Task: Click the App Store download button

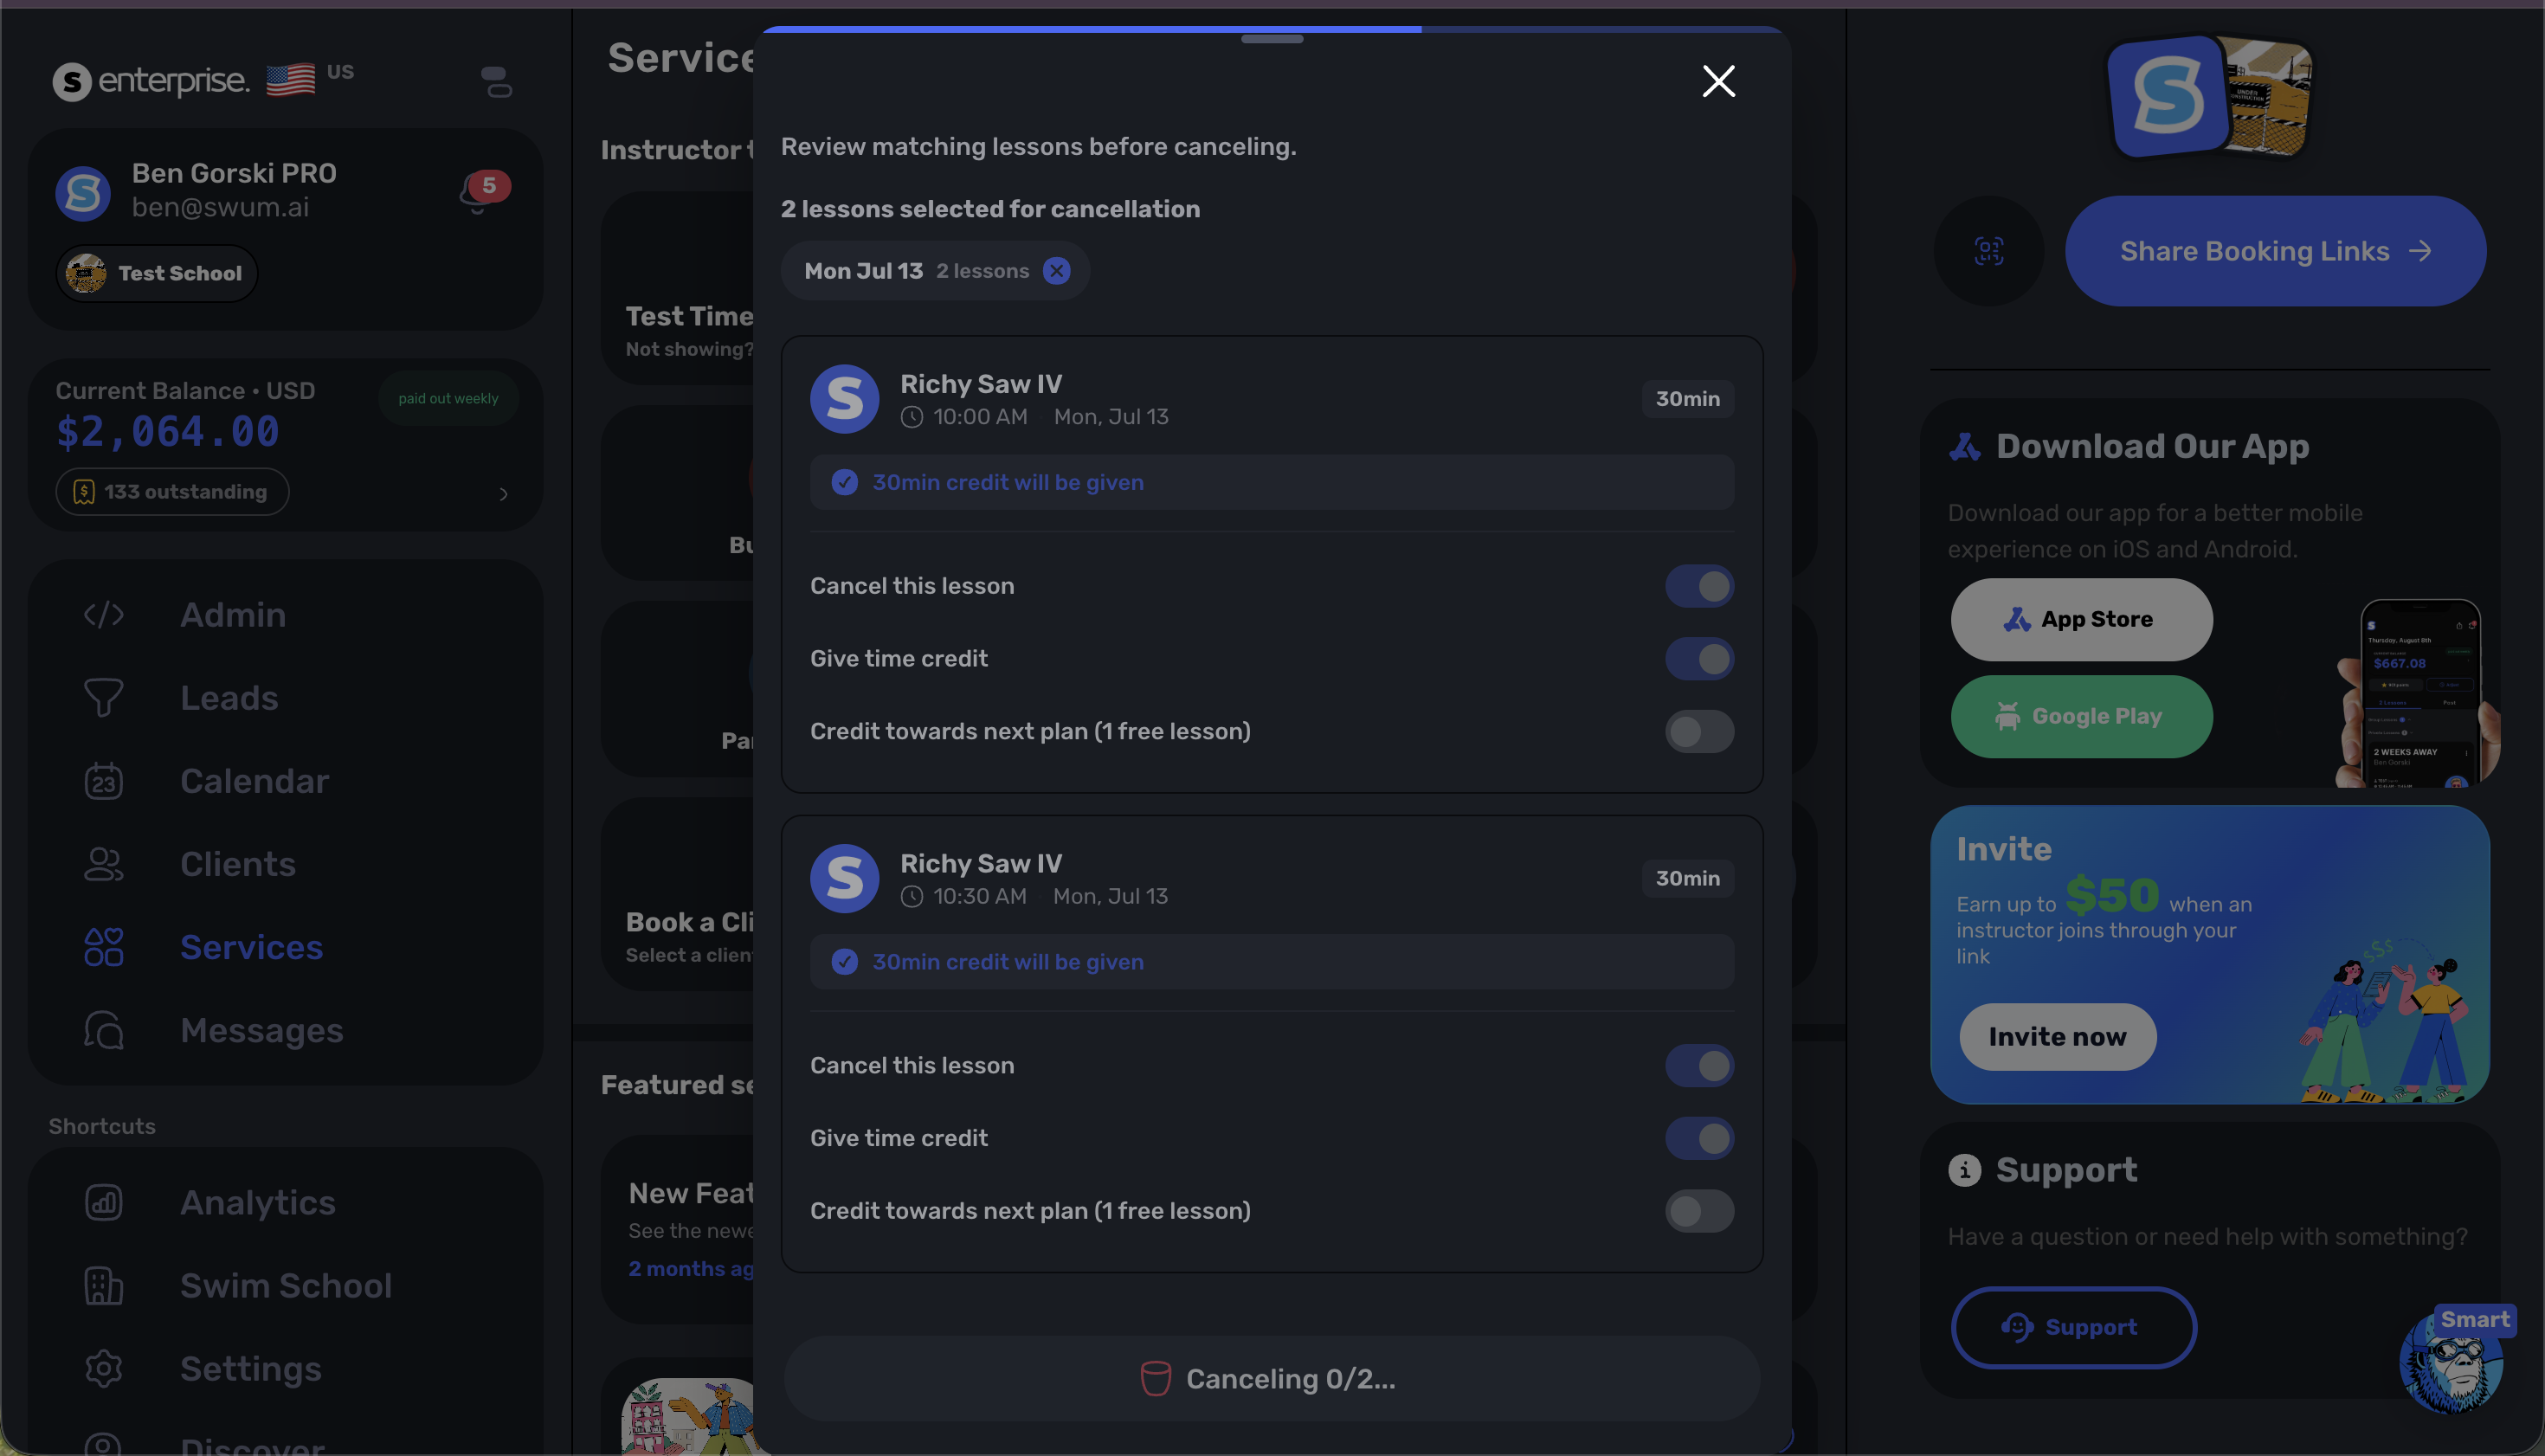Action: pyautogui.click(x=2081, y=620)
